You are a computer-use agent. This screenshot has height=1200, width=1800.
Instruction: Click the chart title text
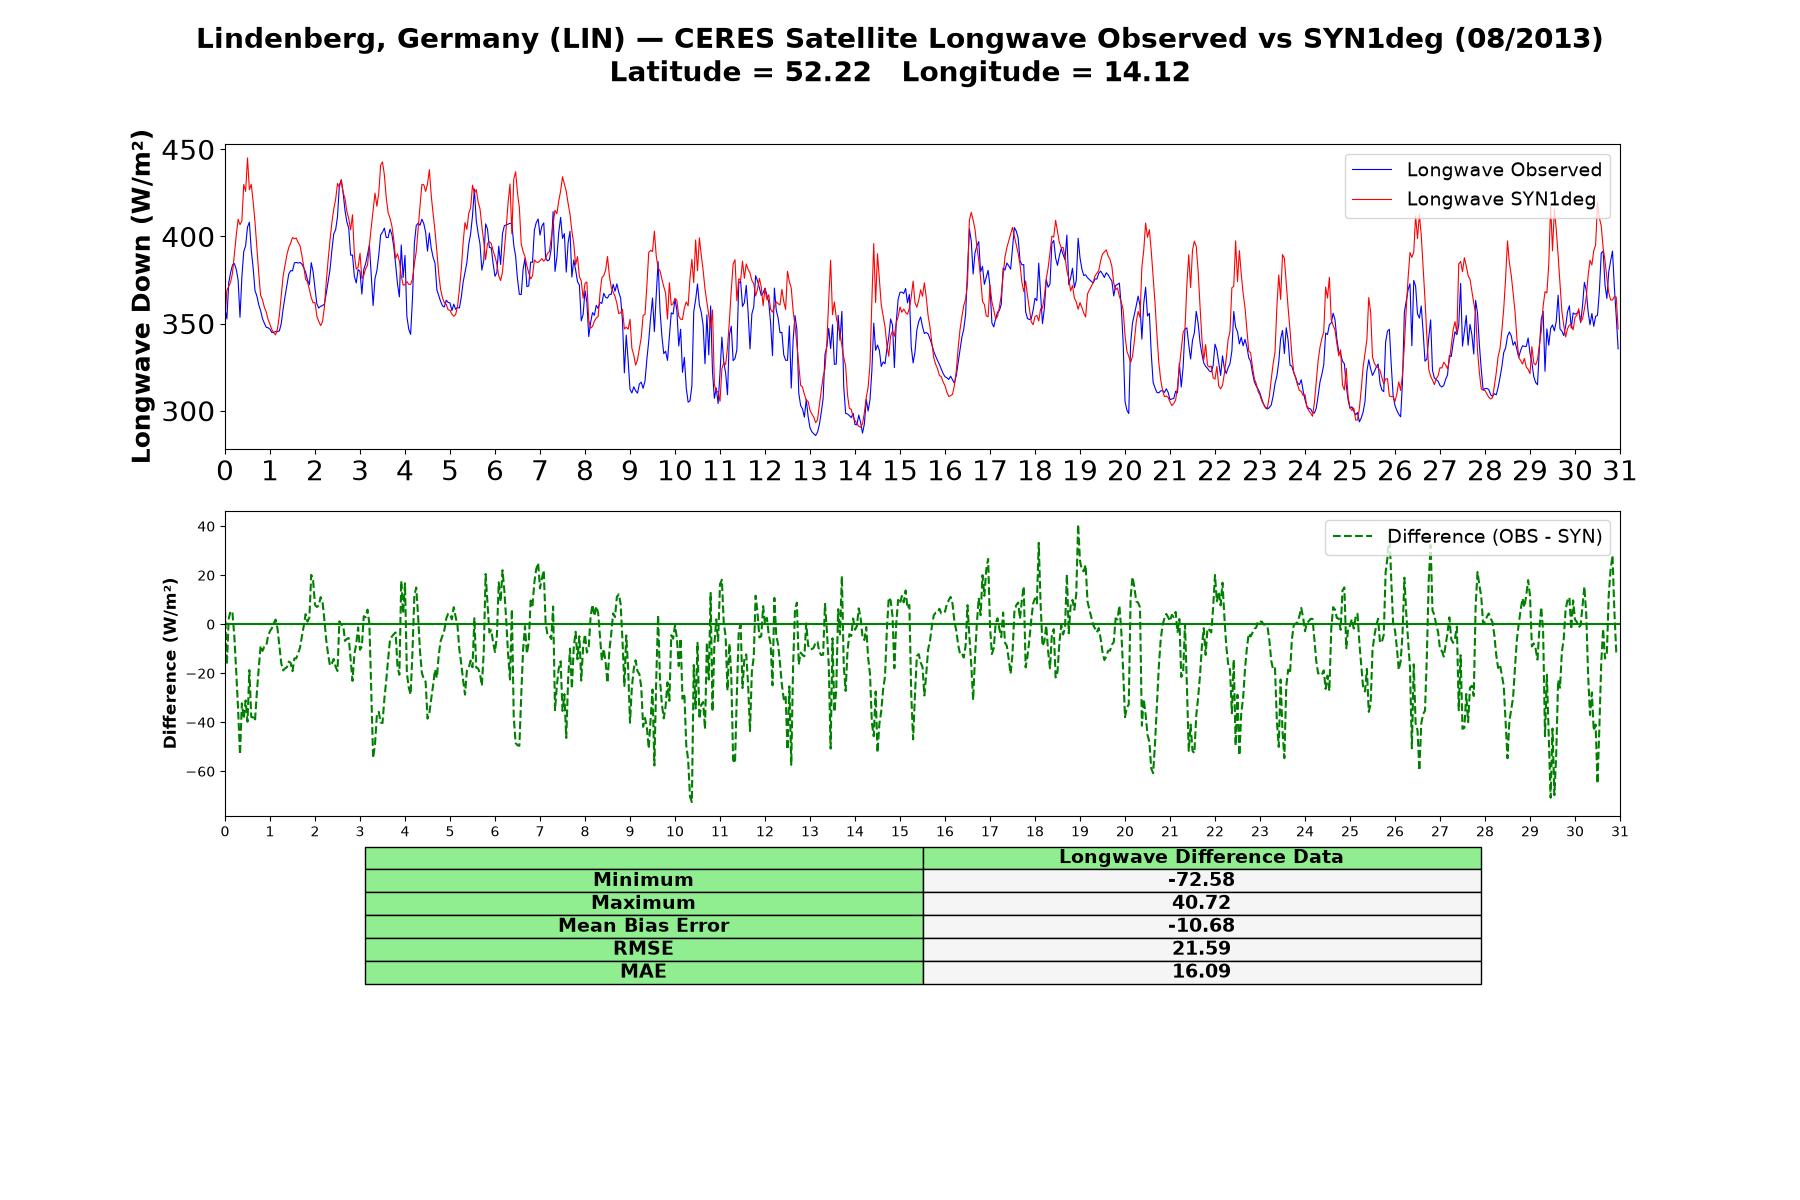point(899,39)
